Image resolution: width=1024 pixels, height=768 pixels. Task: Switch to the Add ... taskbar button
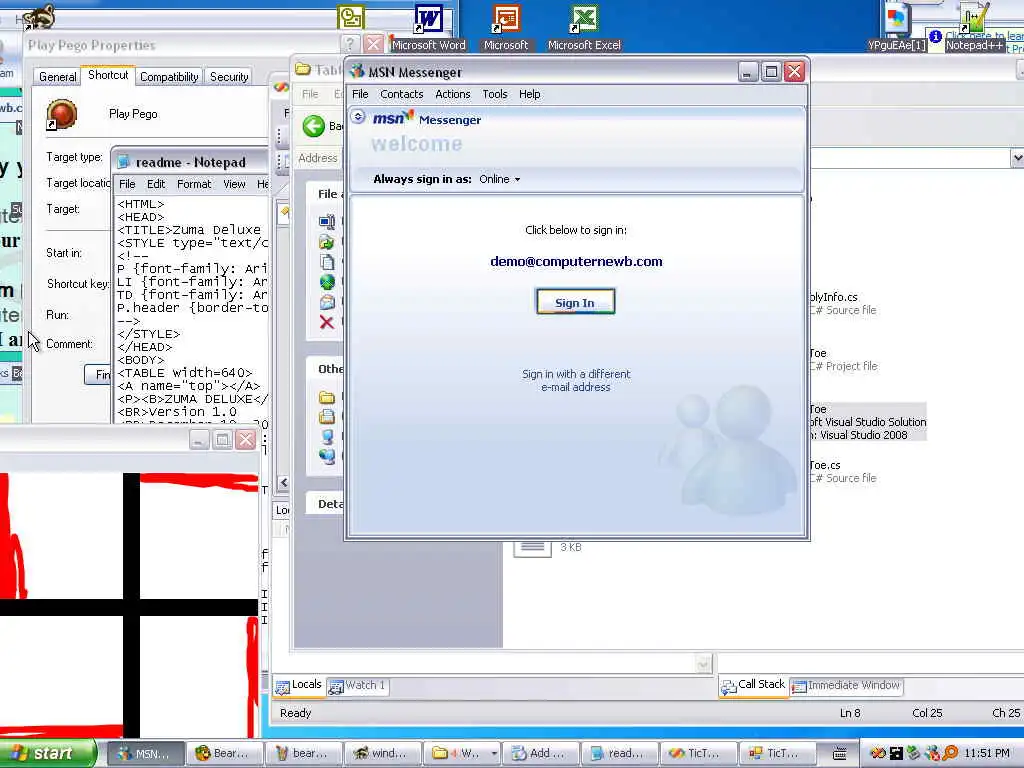541,753
